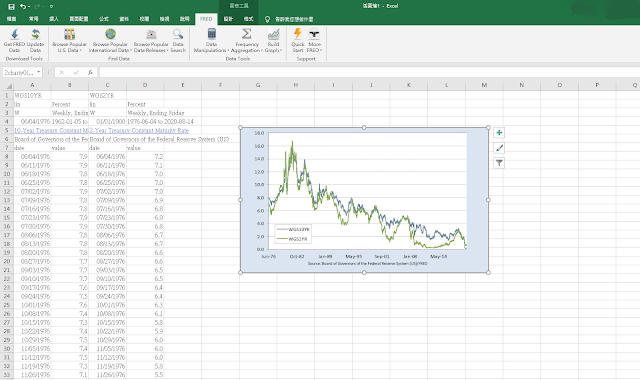Click the Undo arrow icon
Image resolution: width=640 pixels, height=380 pixels.
(23, 7)
